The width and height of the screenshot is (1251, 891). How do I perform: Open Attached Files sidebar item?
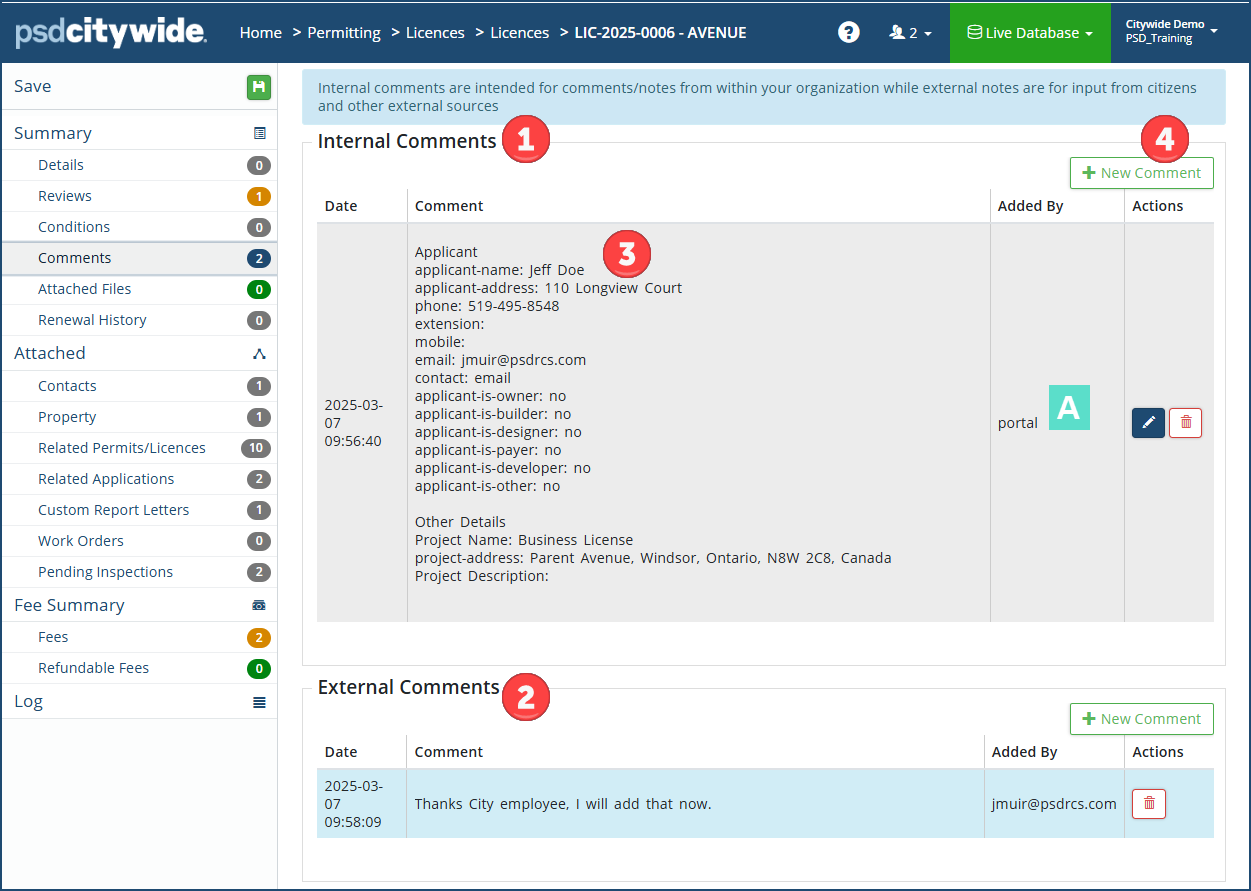point(139,289)
